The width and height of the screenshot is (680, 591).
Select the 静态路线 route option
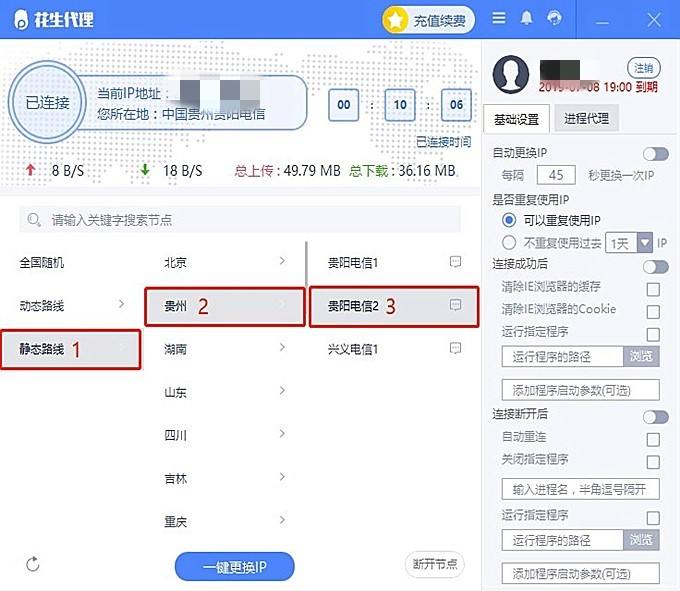point(71,349)
